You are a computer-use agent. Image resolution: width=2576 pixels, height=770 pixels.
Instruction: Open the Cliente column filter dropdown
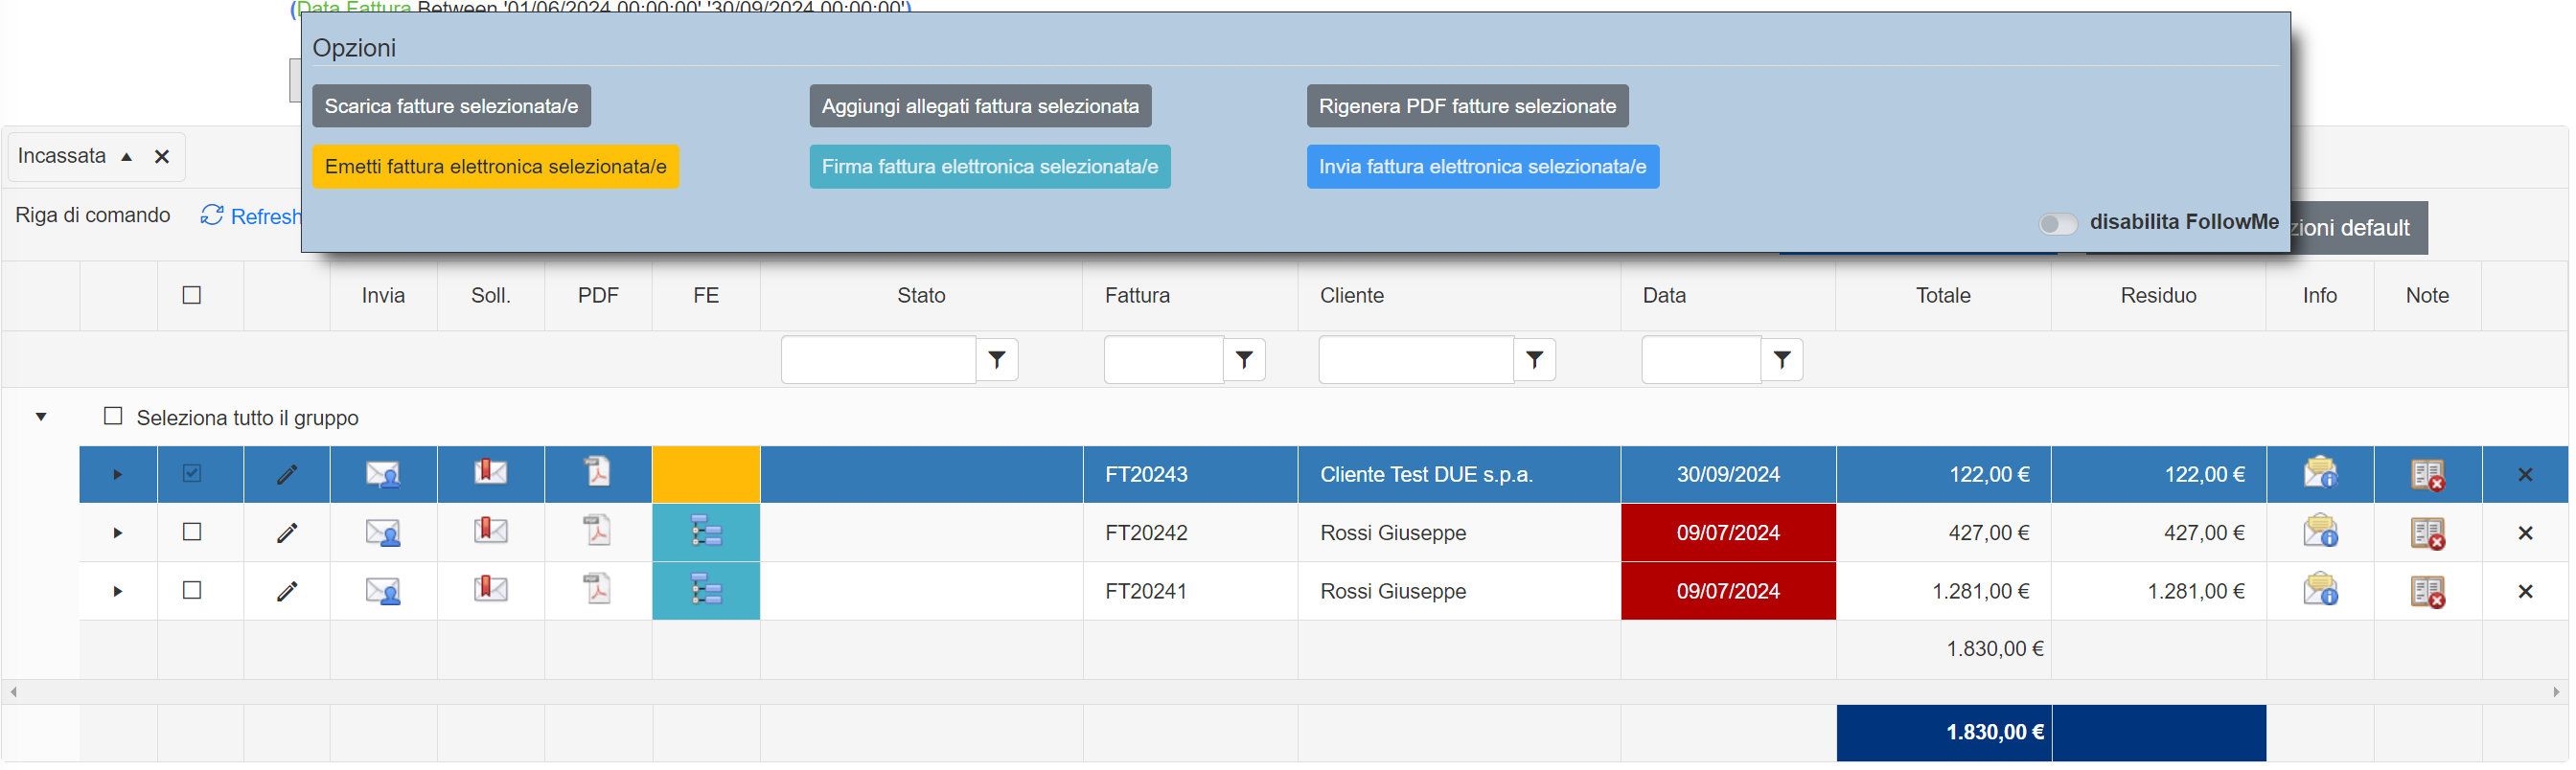pos(1535,361)
